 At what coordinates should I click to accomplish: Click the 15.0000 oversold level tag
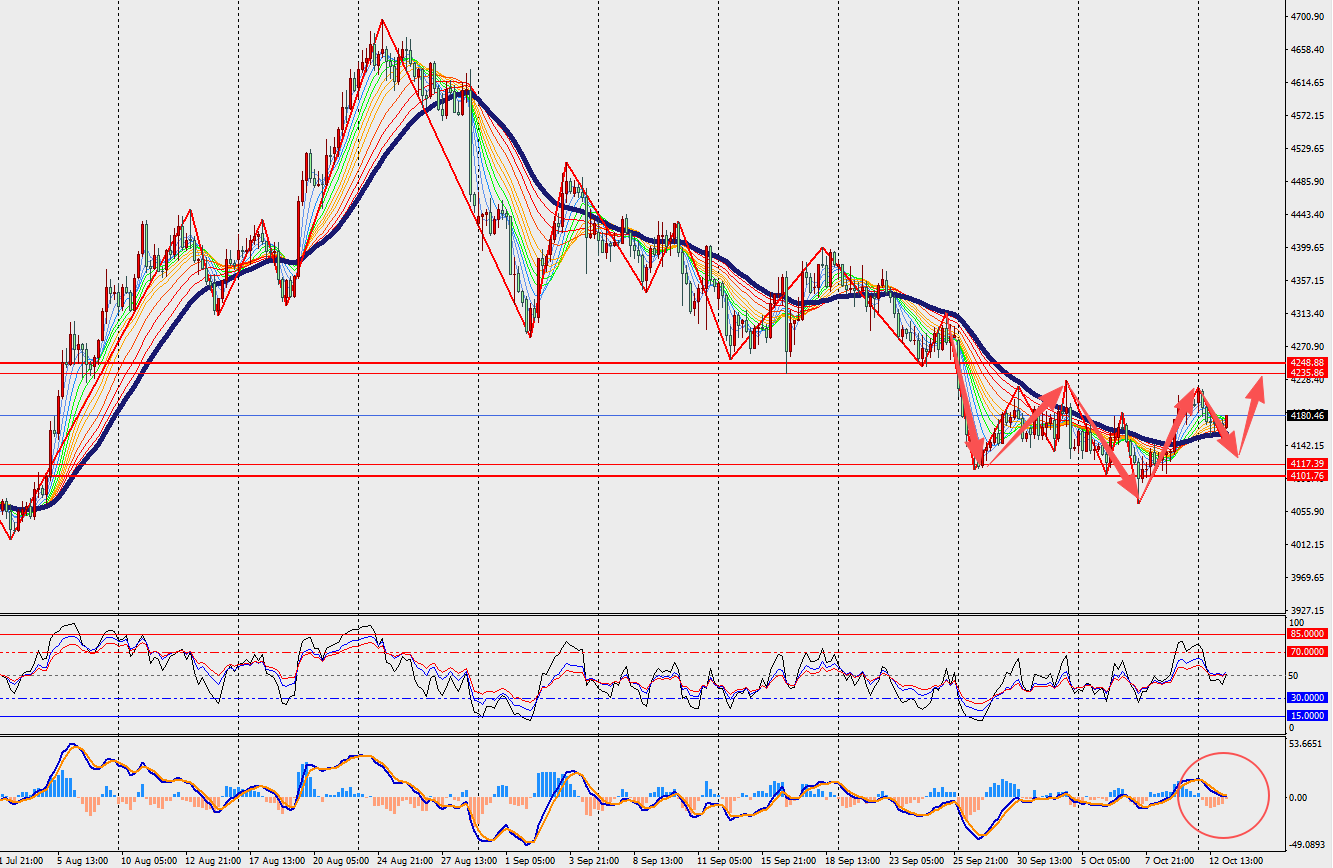pos(1307,716)
